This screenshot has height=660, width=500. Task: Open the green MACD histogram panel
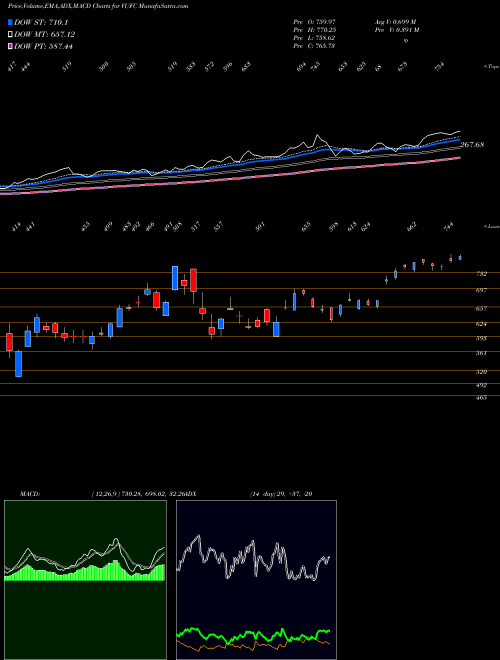85,580
